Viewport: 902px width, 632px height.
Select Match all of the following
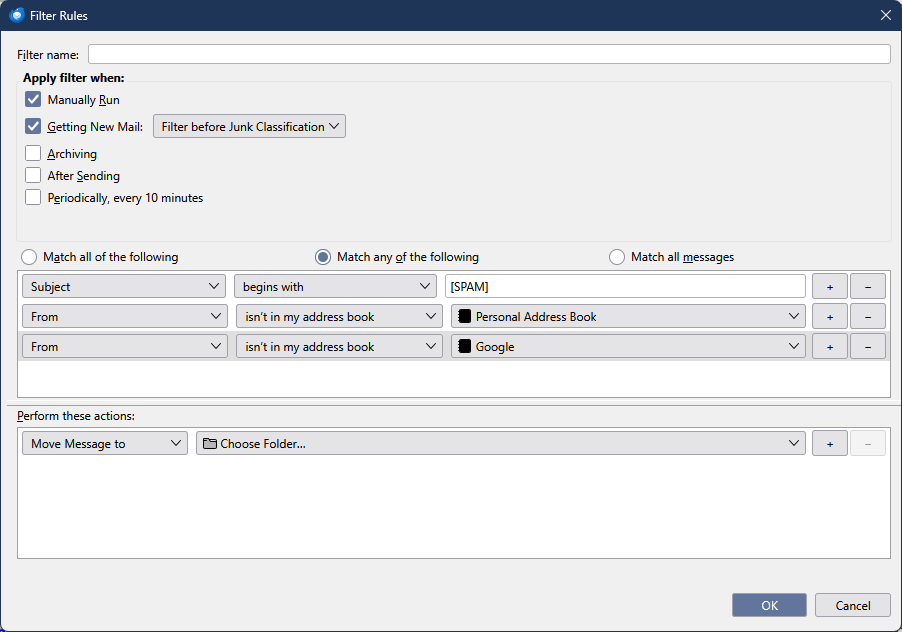[x=28, y=257]
